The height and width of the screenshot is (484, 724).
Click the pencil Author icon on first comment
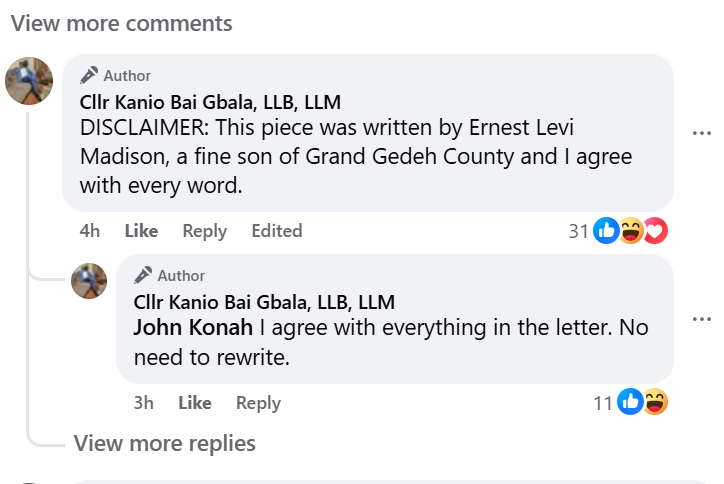tap(90, 75)
